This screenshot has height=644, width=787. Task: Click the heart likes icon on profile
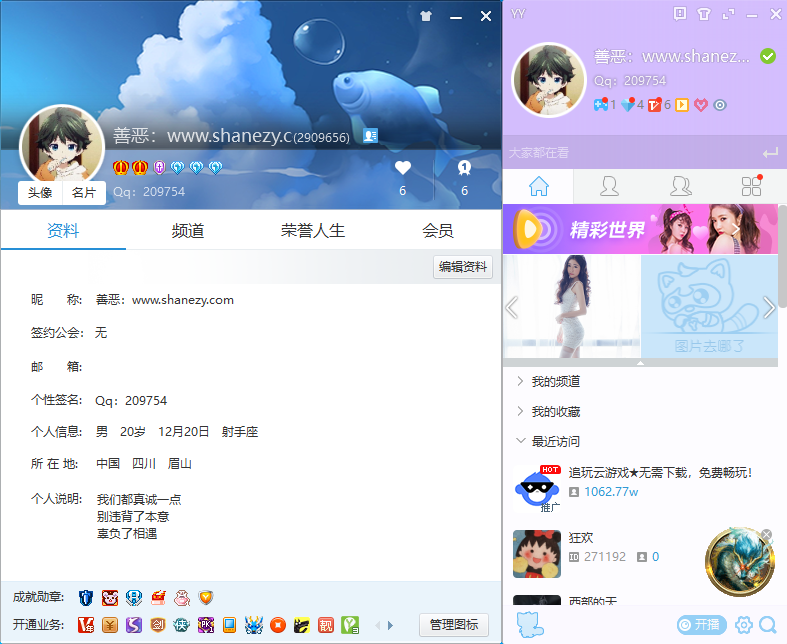tap(403, 168)
